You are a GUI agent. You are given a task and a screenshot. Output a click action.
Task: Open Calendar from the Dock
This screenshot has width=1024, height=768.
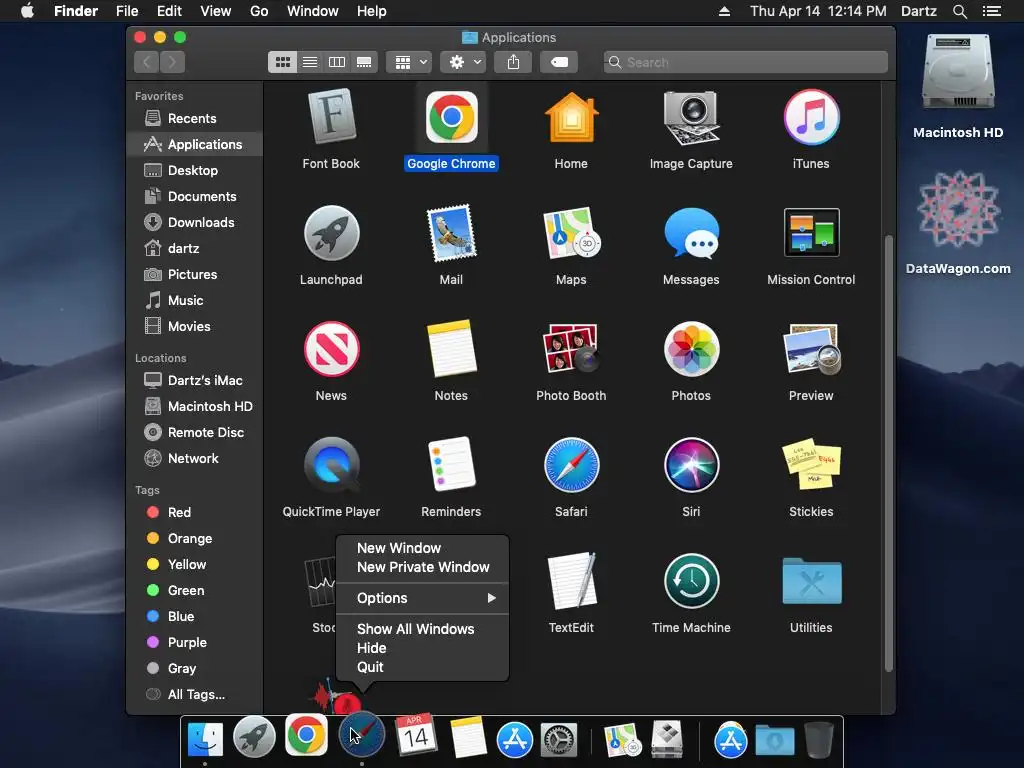(416, 735)
